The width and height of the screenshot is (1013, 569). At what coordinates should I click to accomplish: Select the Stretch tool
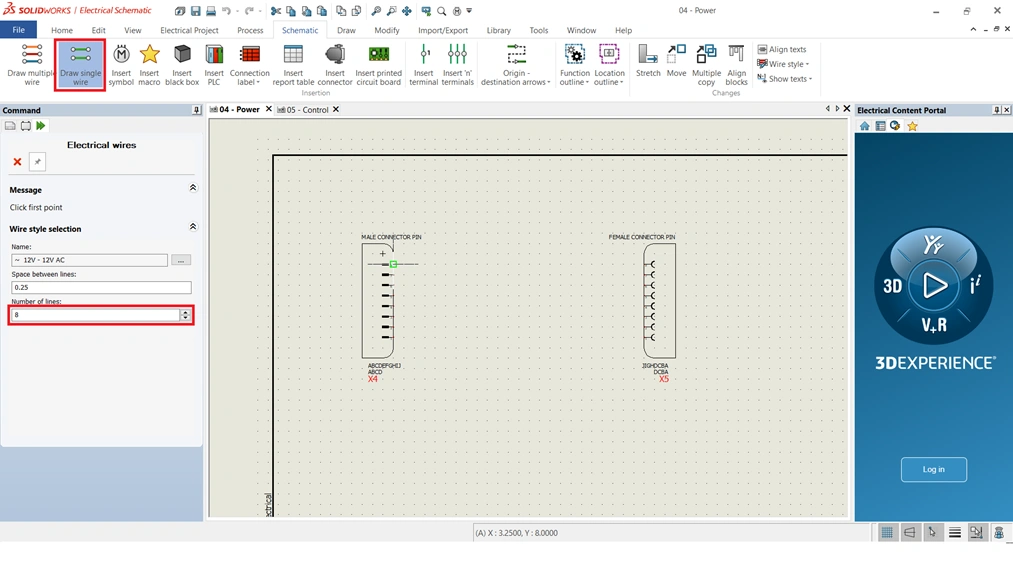648,61
